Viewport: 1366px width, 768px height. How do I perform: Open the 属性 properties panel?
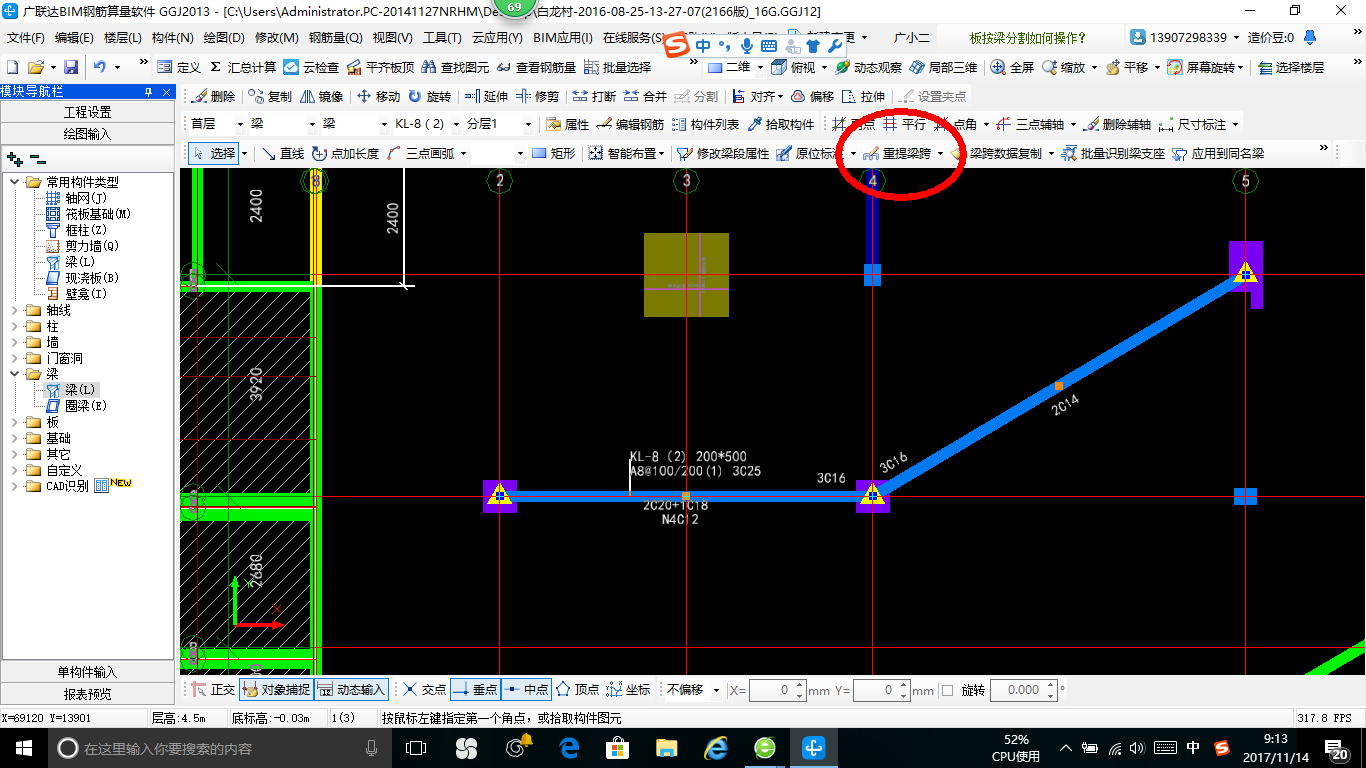[567, 125]
